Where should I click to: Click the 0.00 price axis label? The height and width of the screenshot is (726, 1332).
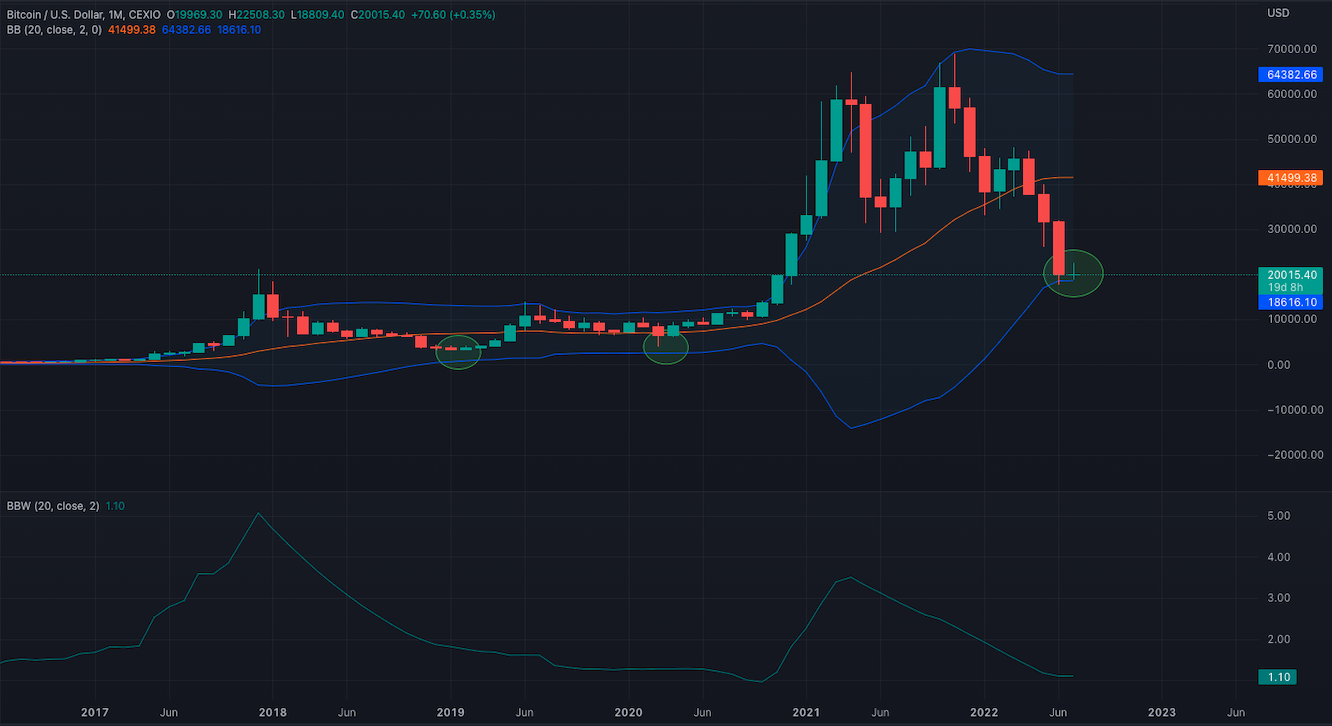pyautogui.click(x=1278, y=364)
